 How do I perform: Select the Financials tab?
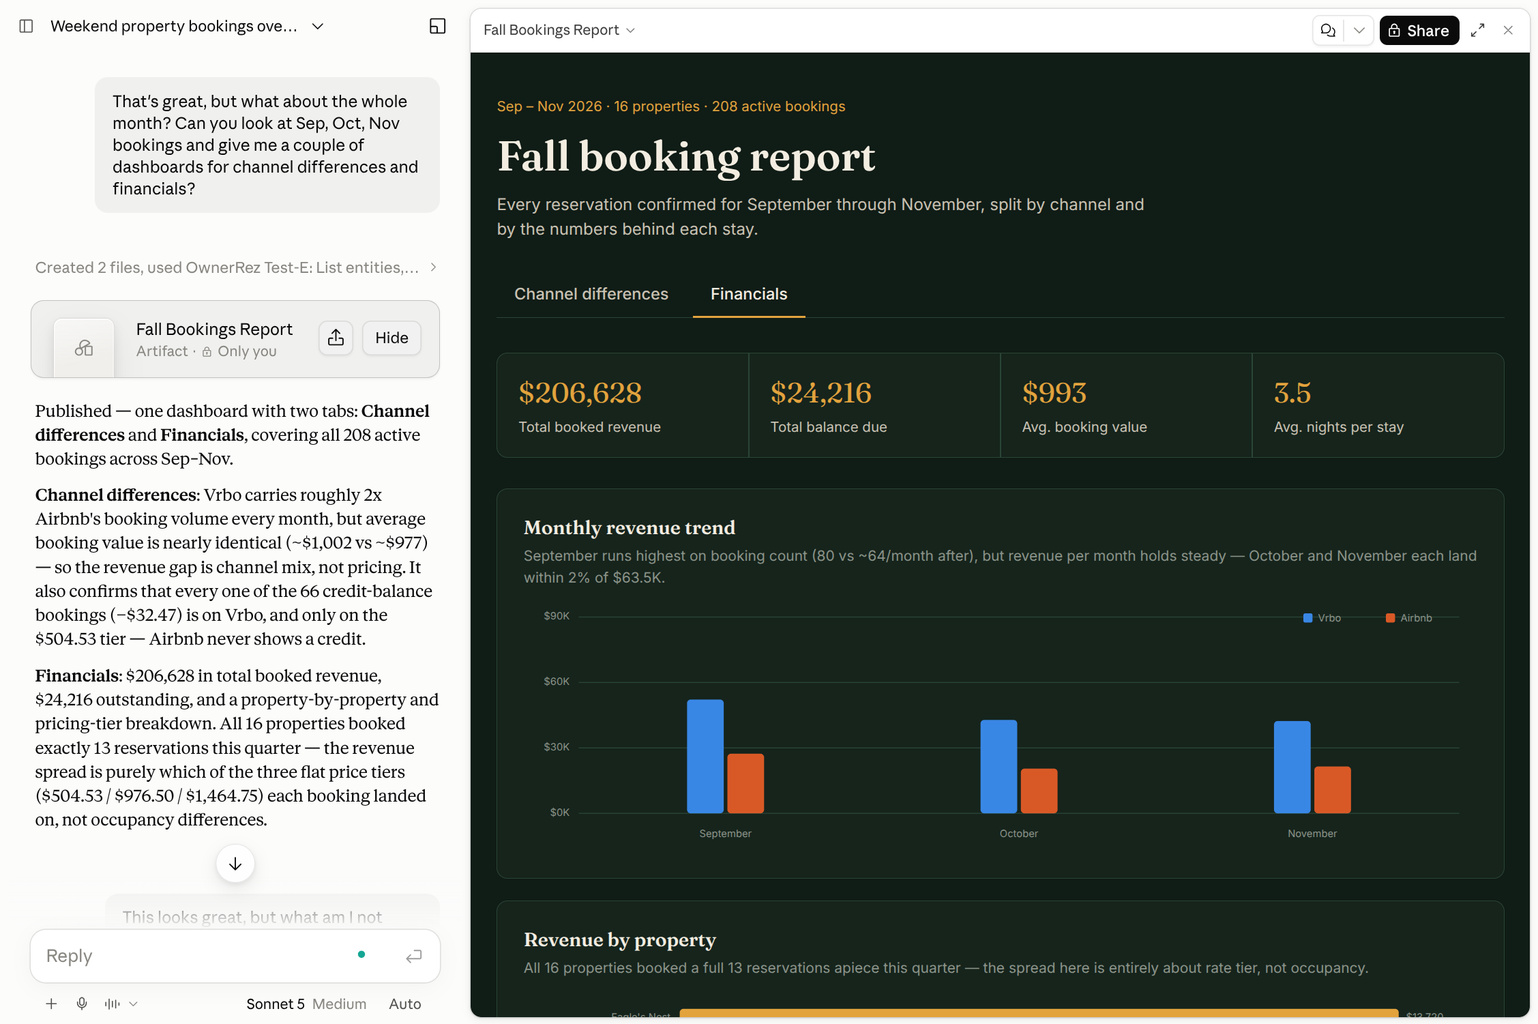click(x=749, y=294)
